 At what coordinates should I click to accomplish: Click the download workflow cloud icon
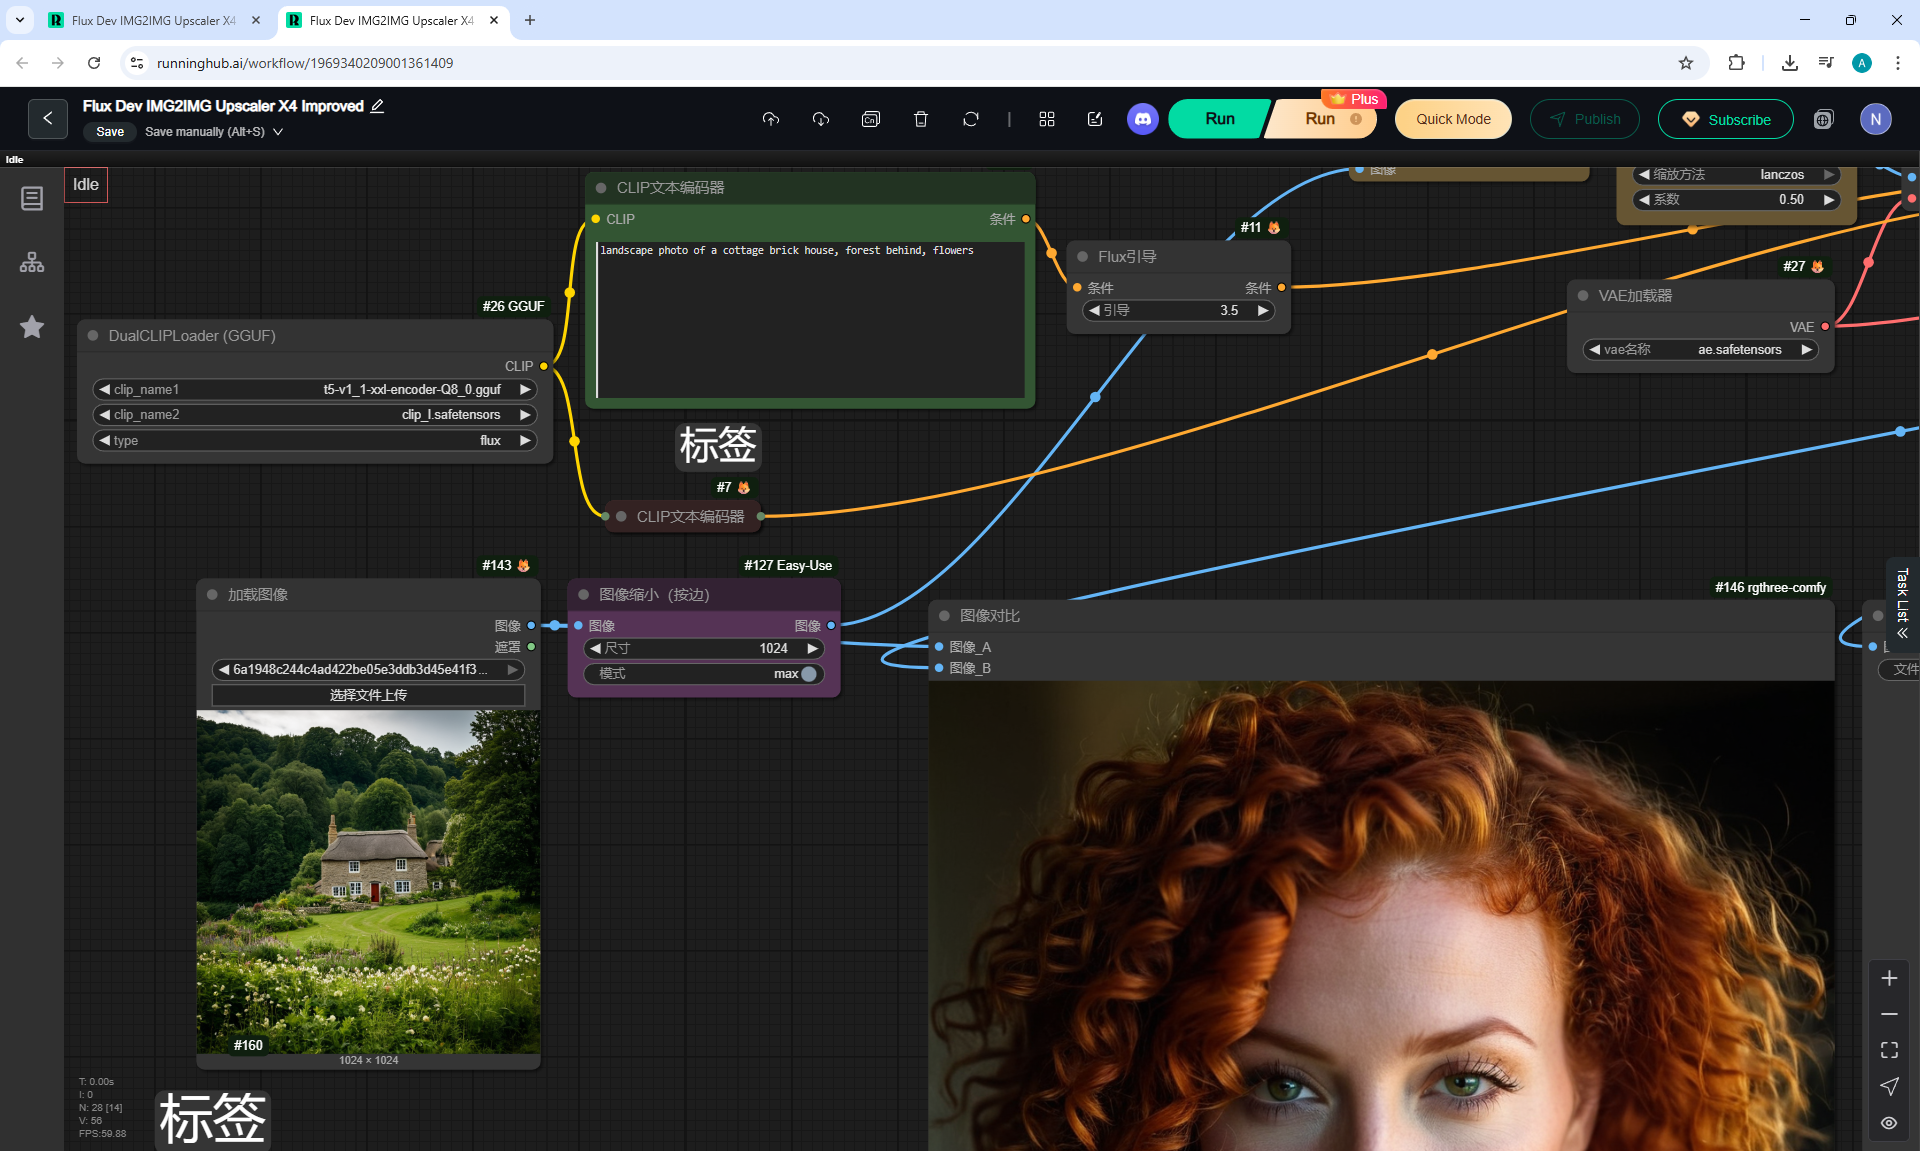point(820,119)
